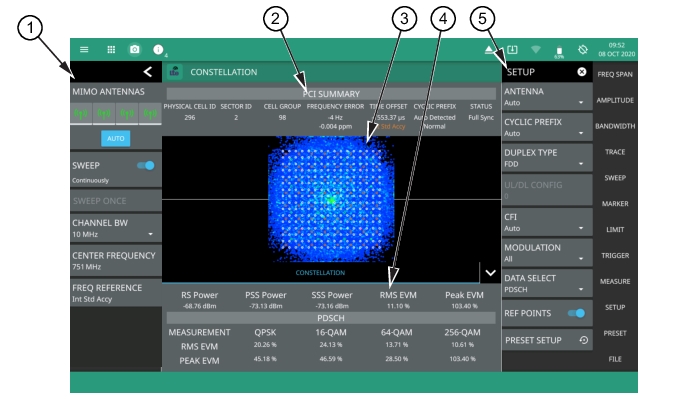Open the apps grid icon
The width and height of the screenshot is (680, 399).
point(111,50)
